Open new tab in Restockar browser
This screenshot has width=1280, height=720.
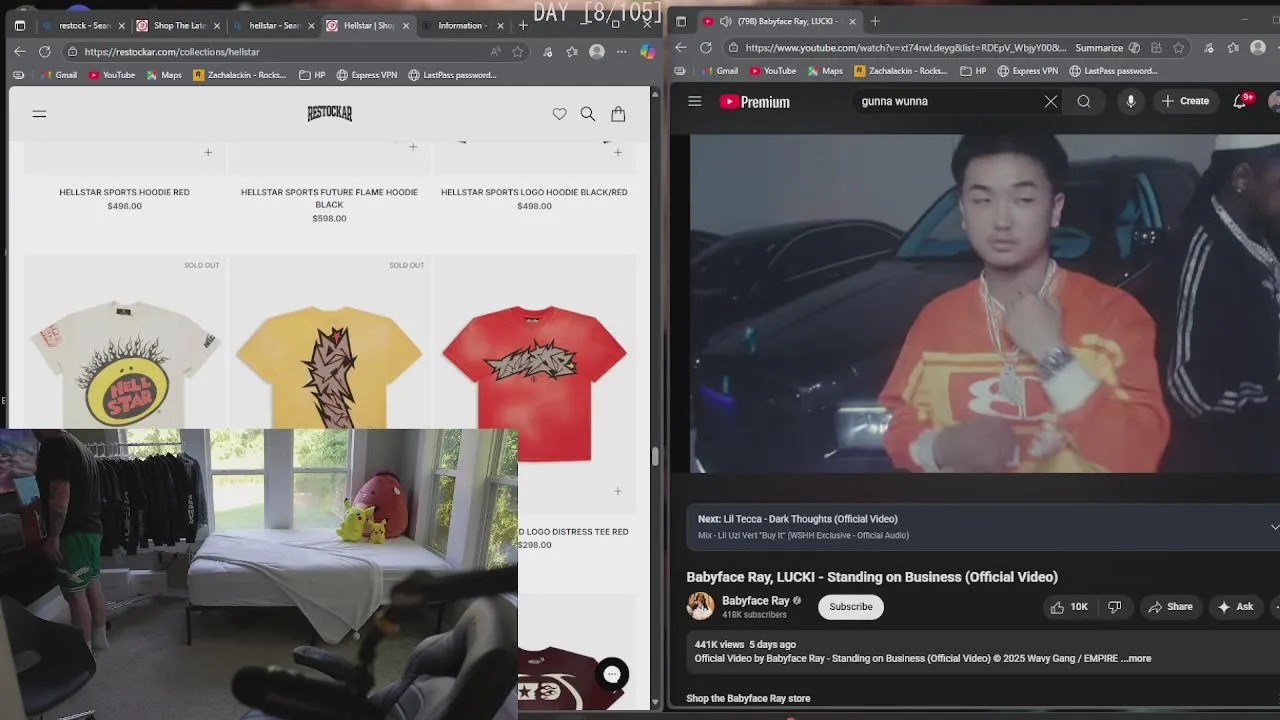tap(524, 24)
